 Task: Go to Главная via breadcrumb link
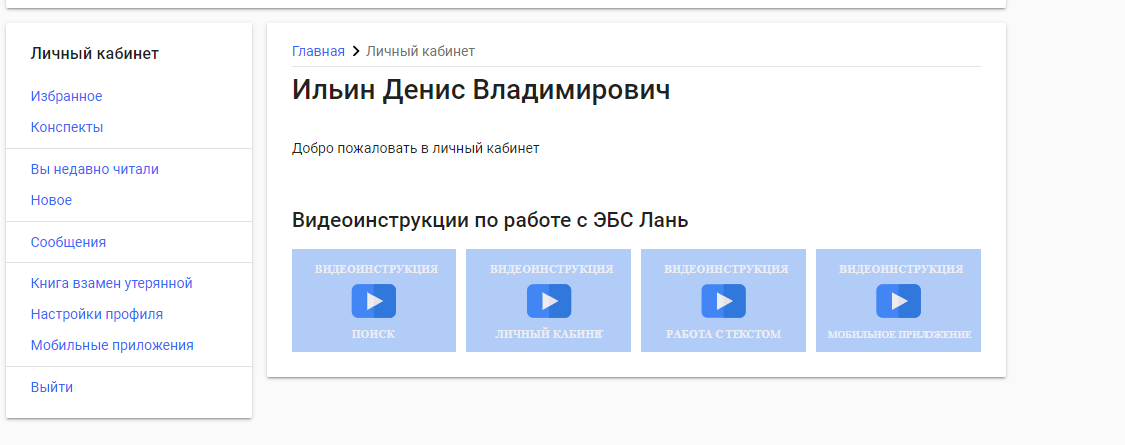tap(318, 51)
